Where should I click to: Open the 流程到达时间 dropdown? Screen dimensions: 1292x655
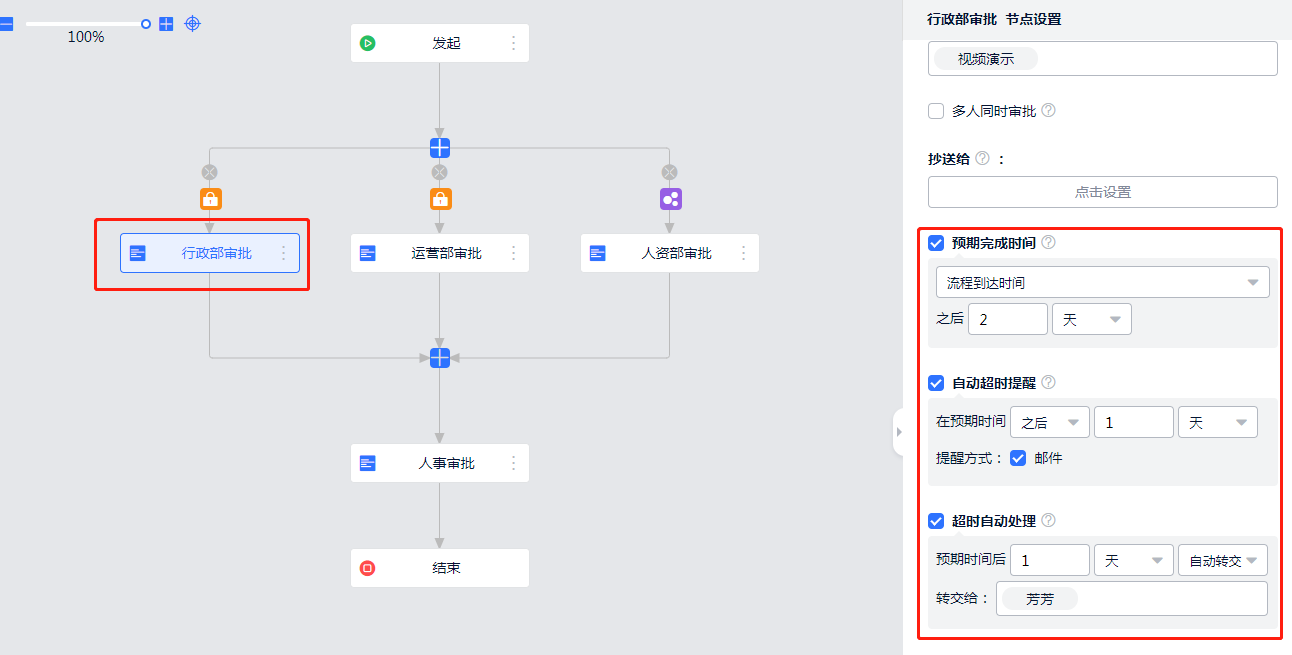coord(1102,283)
